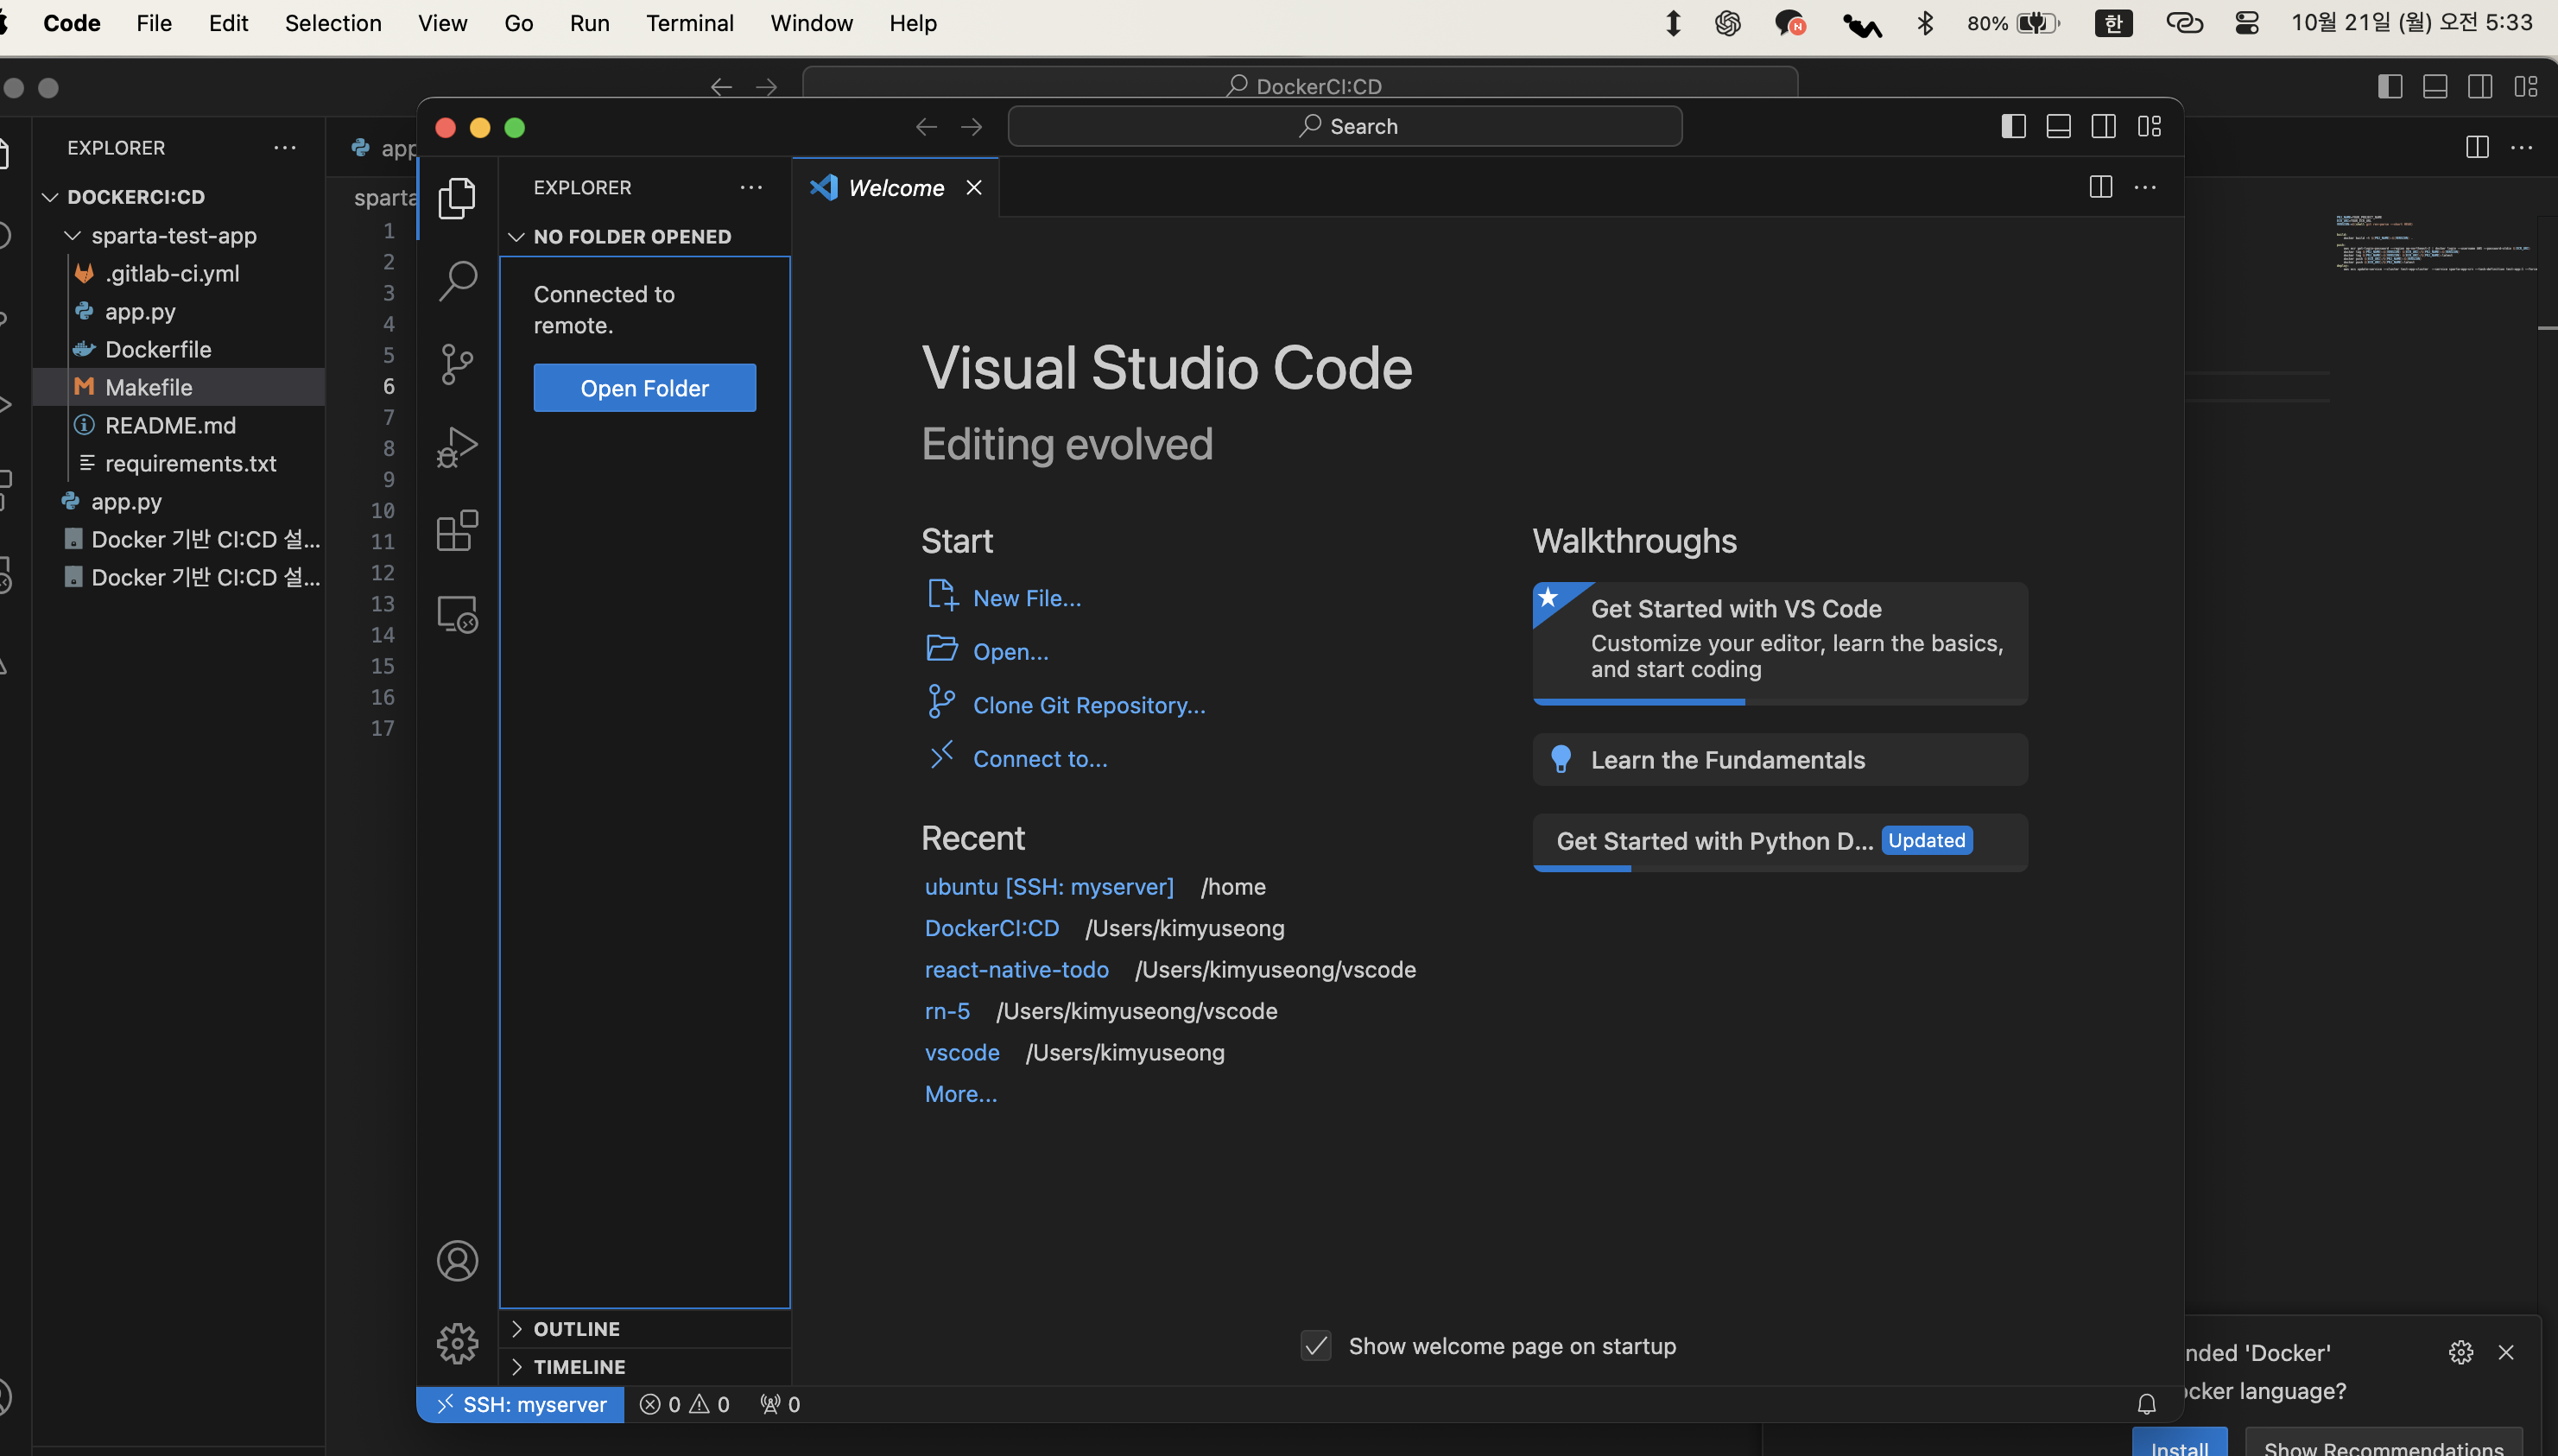Click Clone Git Repository link
Image resolution: width=2558 pixels, height=1456 pixels.
coord(1088,705)
